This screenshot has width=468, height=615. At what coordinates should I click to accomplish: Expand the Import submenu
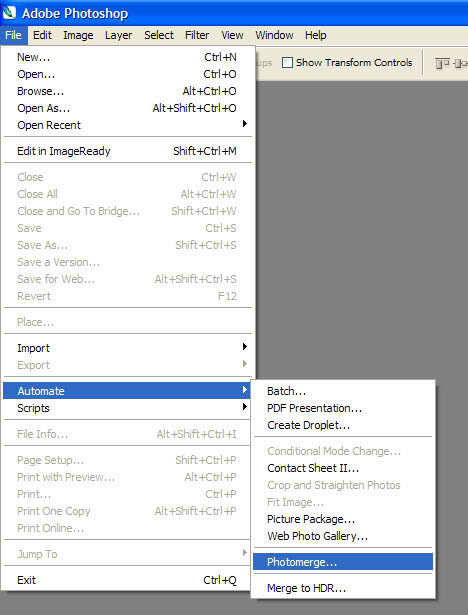tap(127, 348)
